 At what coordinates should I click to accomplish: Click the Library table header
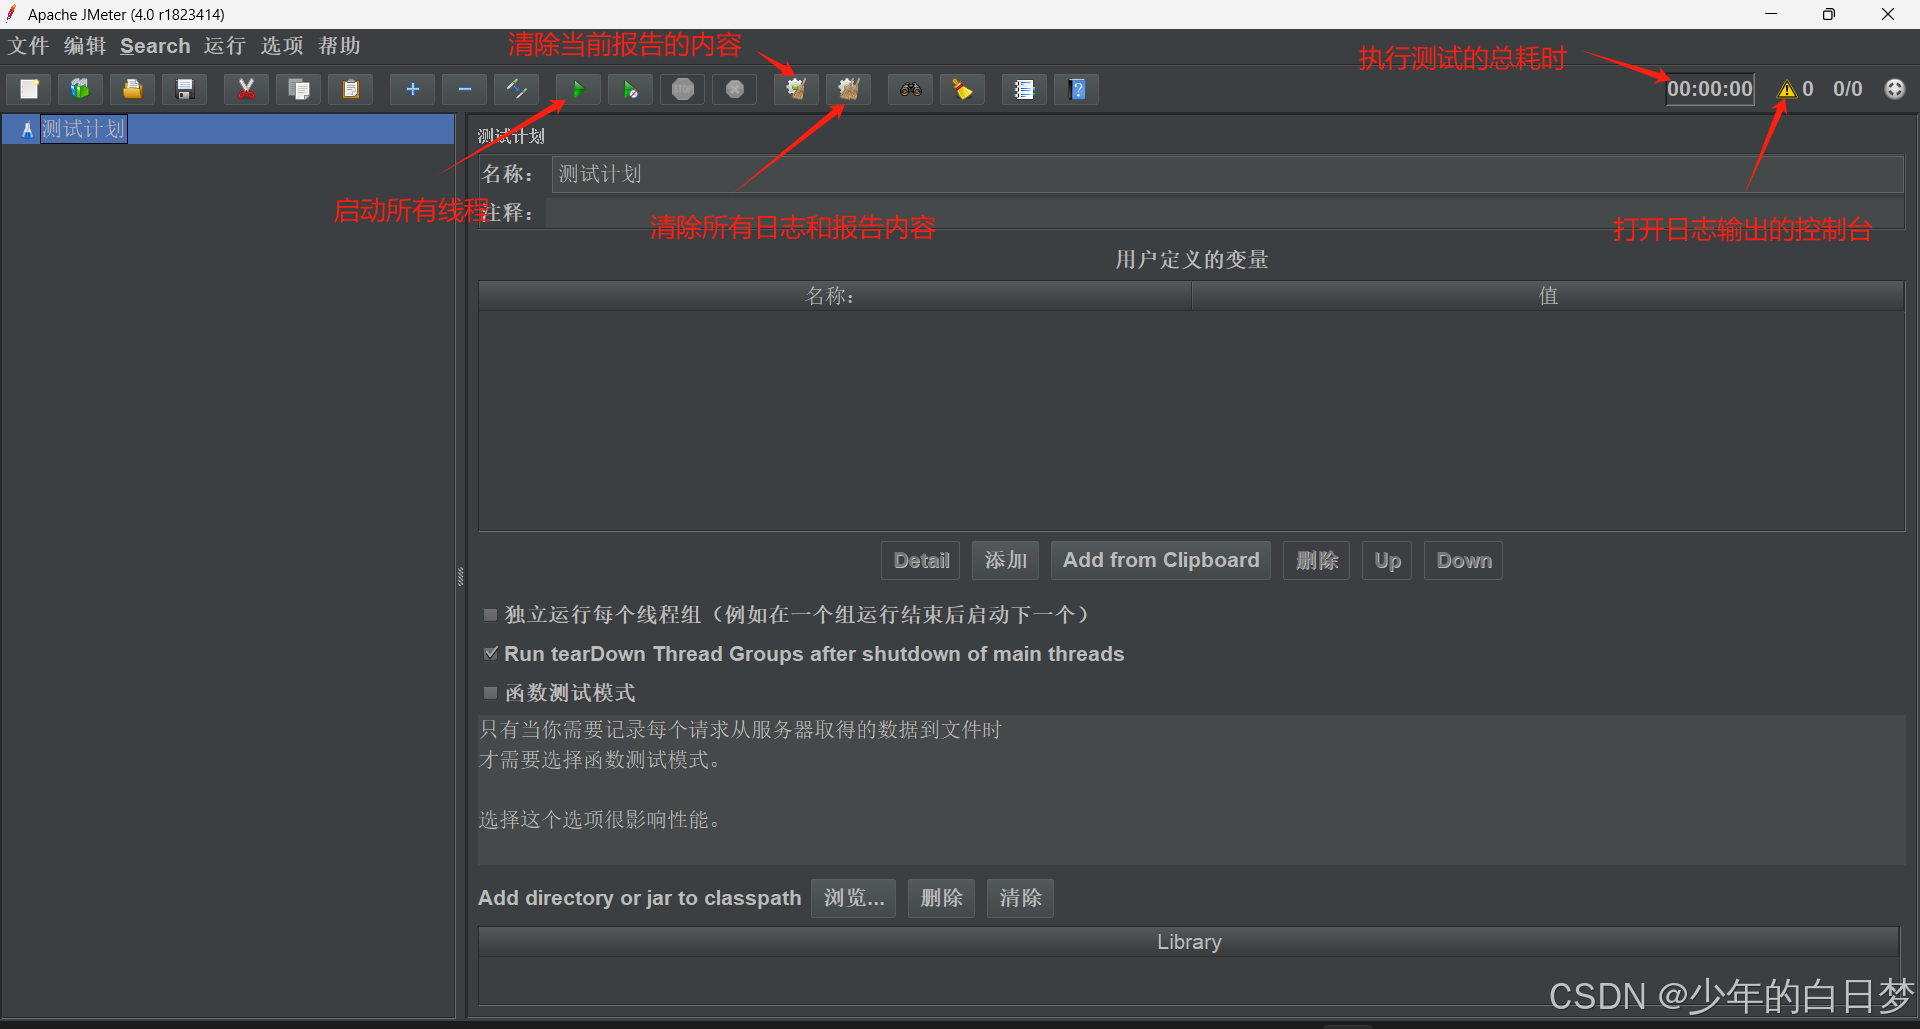click(1189, 942)
